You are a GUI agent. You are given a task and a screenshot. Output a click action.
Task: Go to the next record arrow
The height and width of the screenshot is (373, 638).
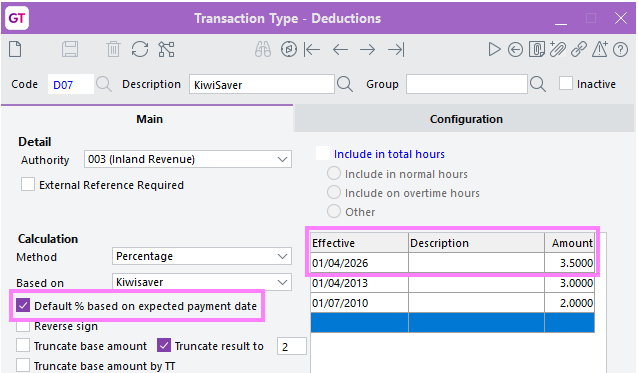(367, 50)
